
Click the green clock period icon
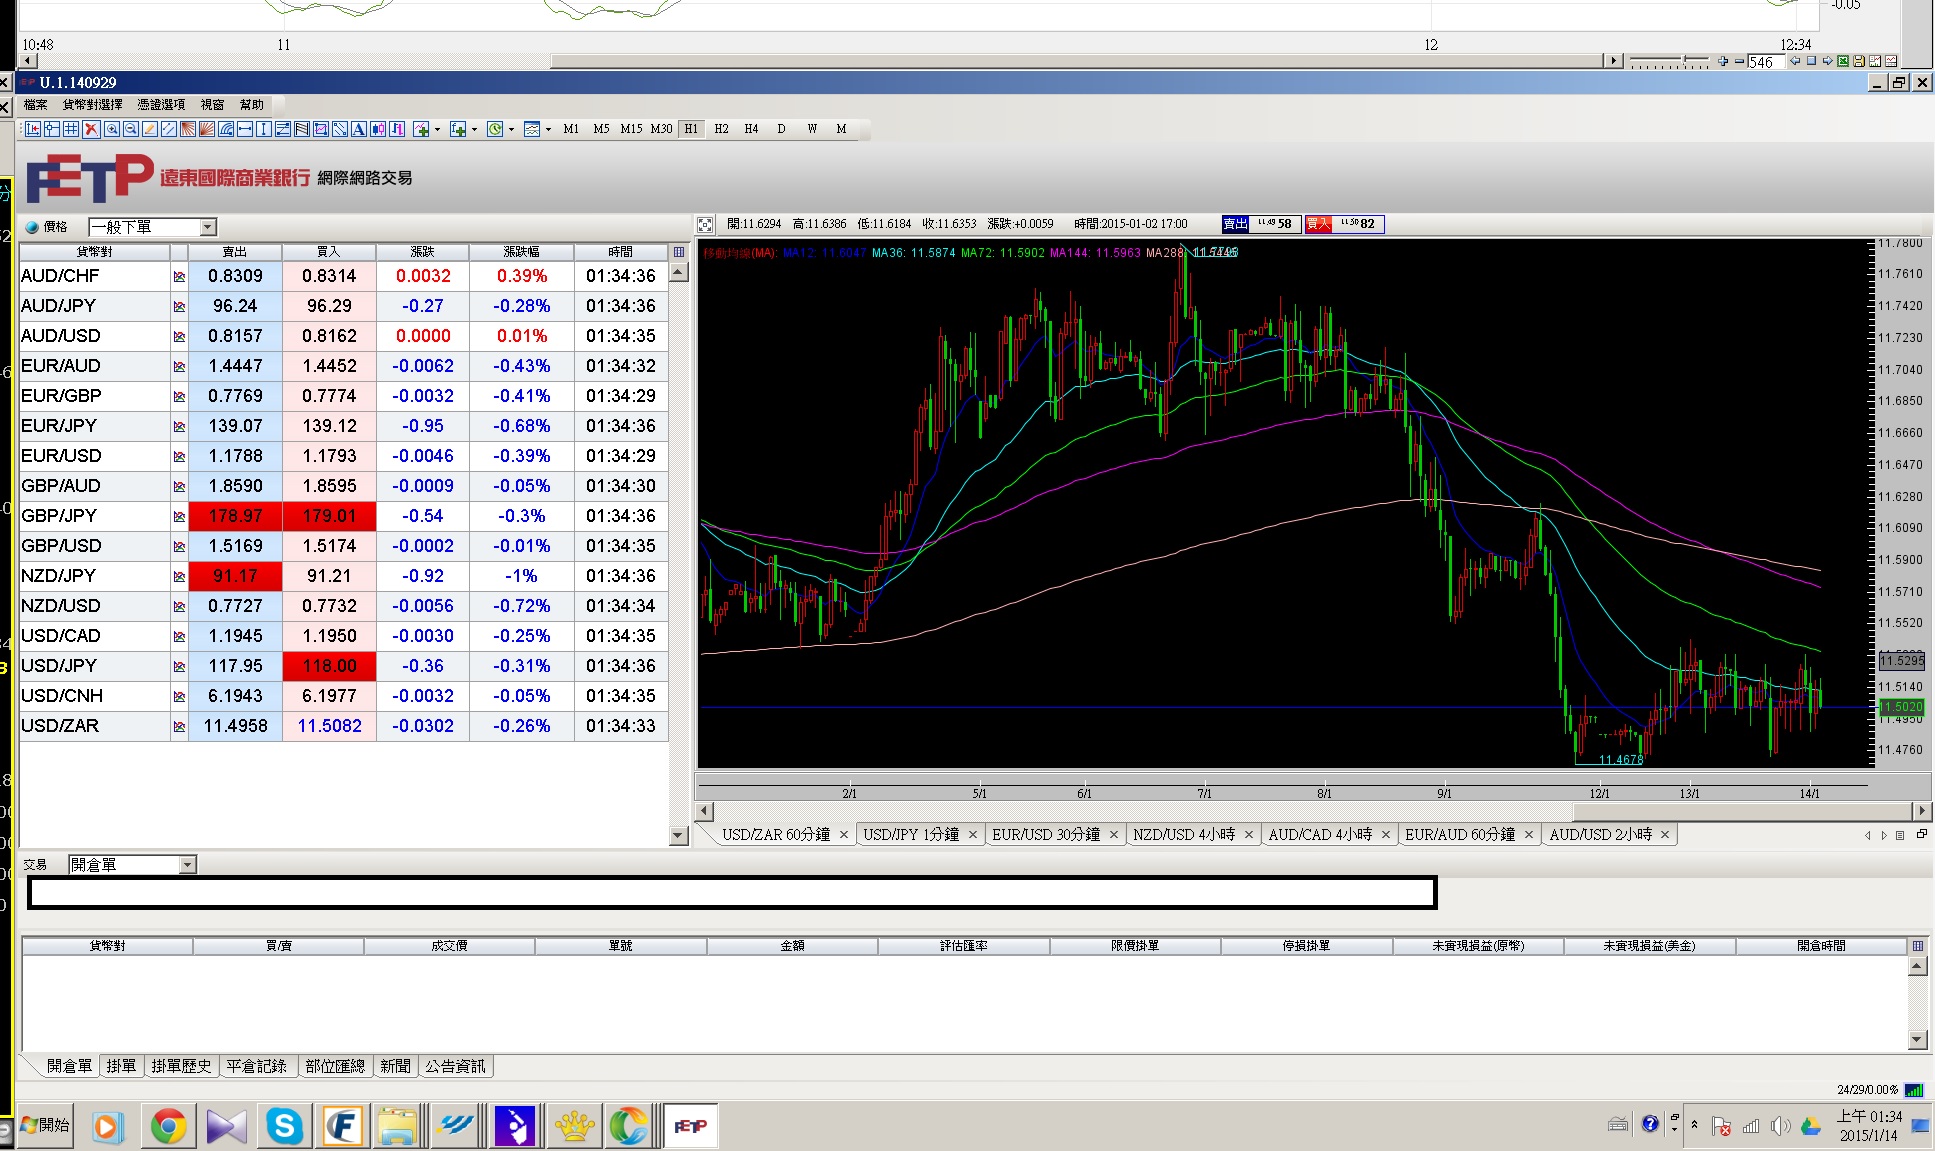[495, 129]
